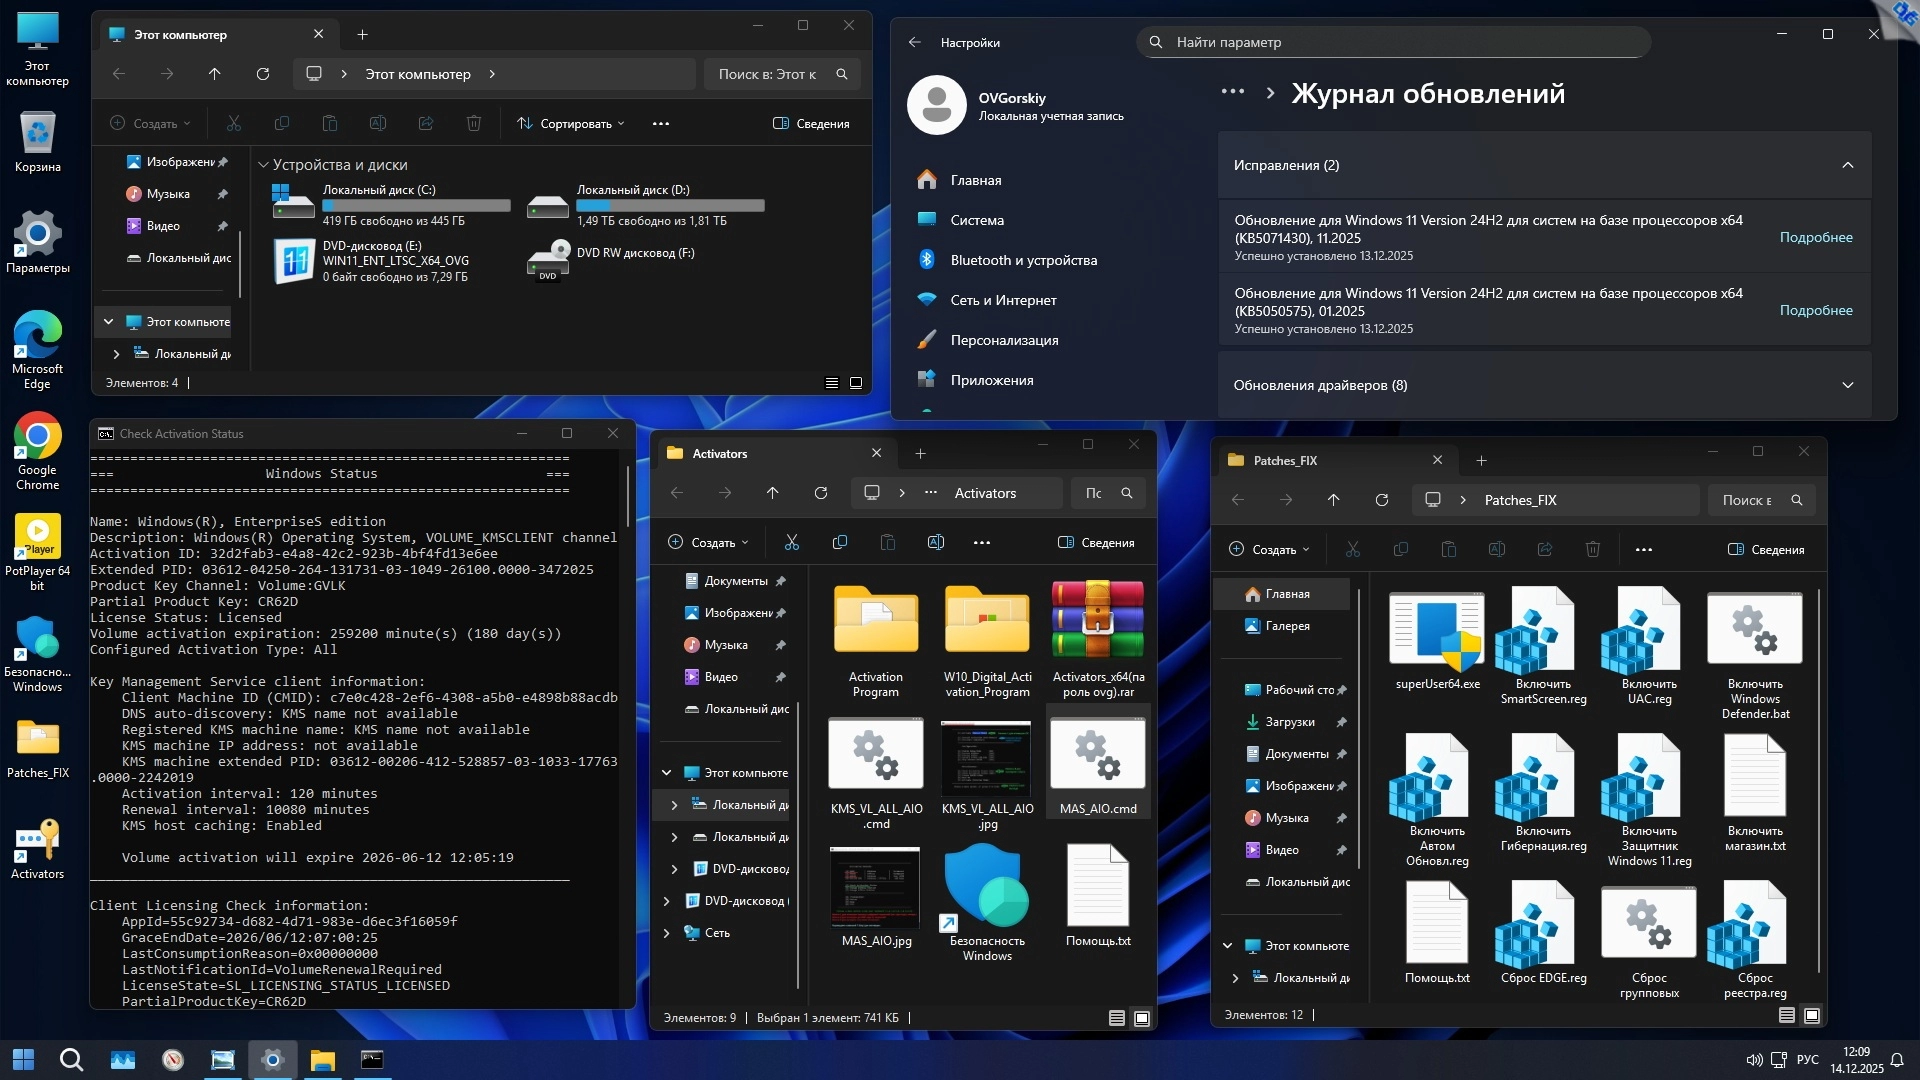Switch Activators window to details view layout
Image resolution: width=1920 pixels, height=1080 pixels.
point(1116,1018)
